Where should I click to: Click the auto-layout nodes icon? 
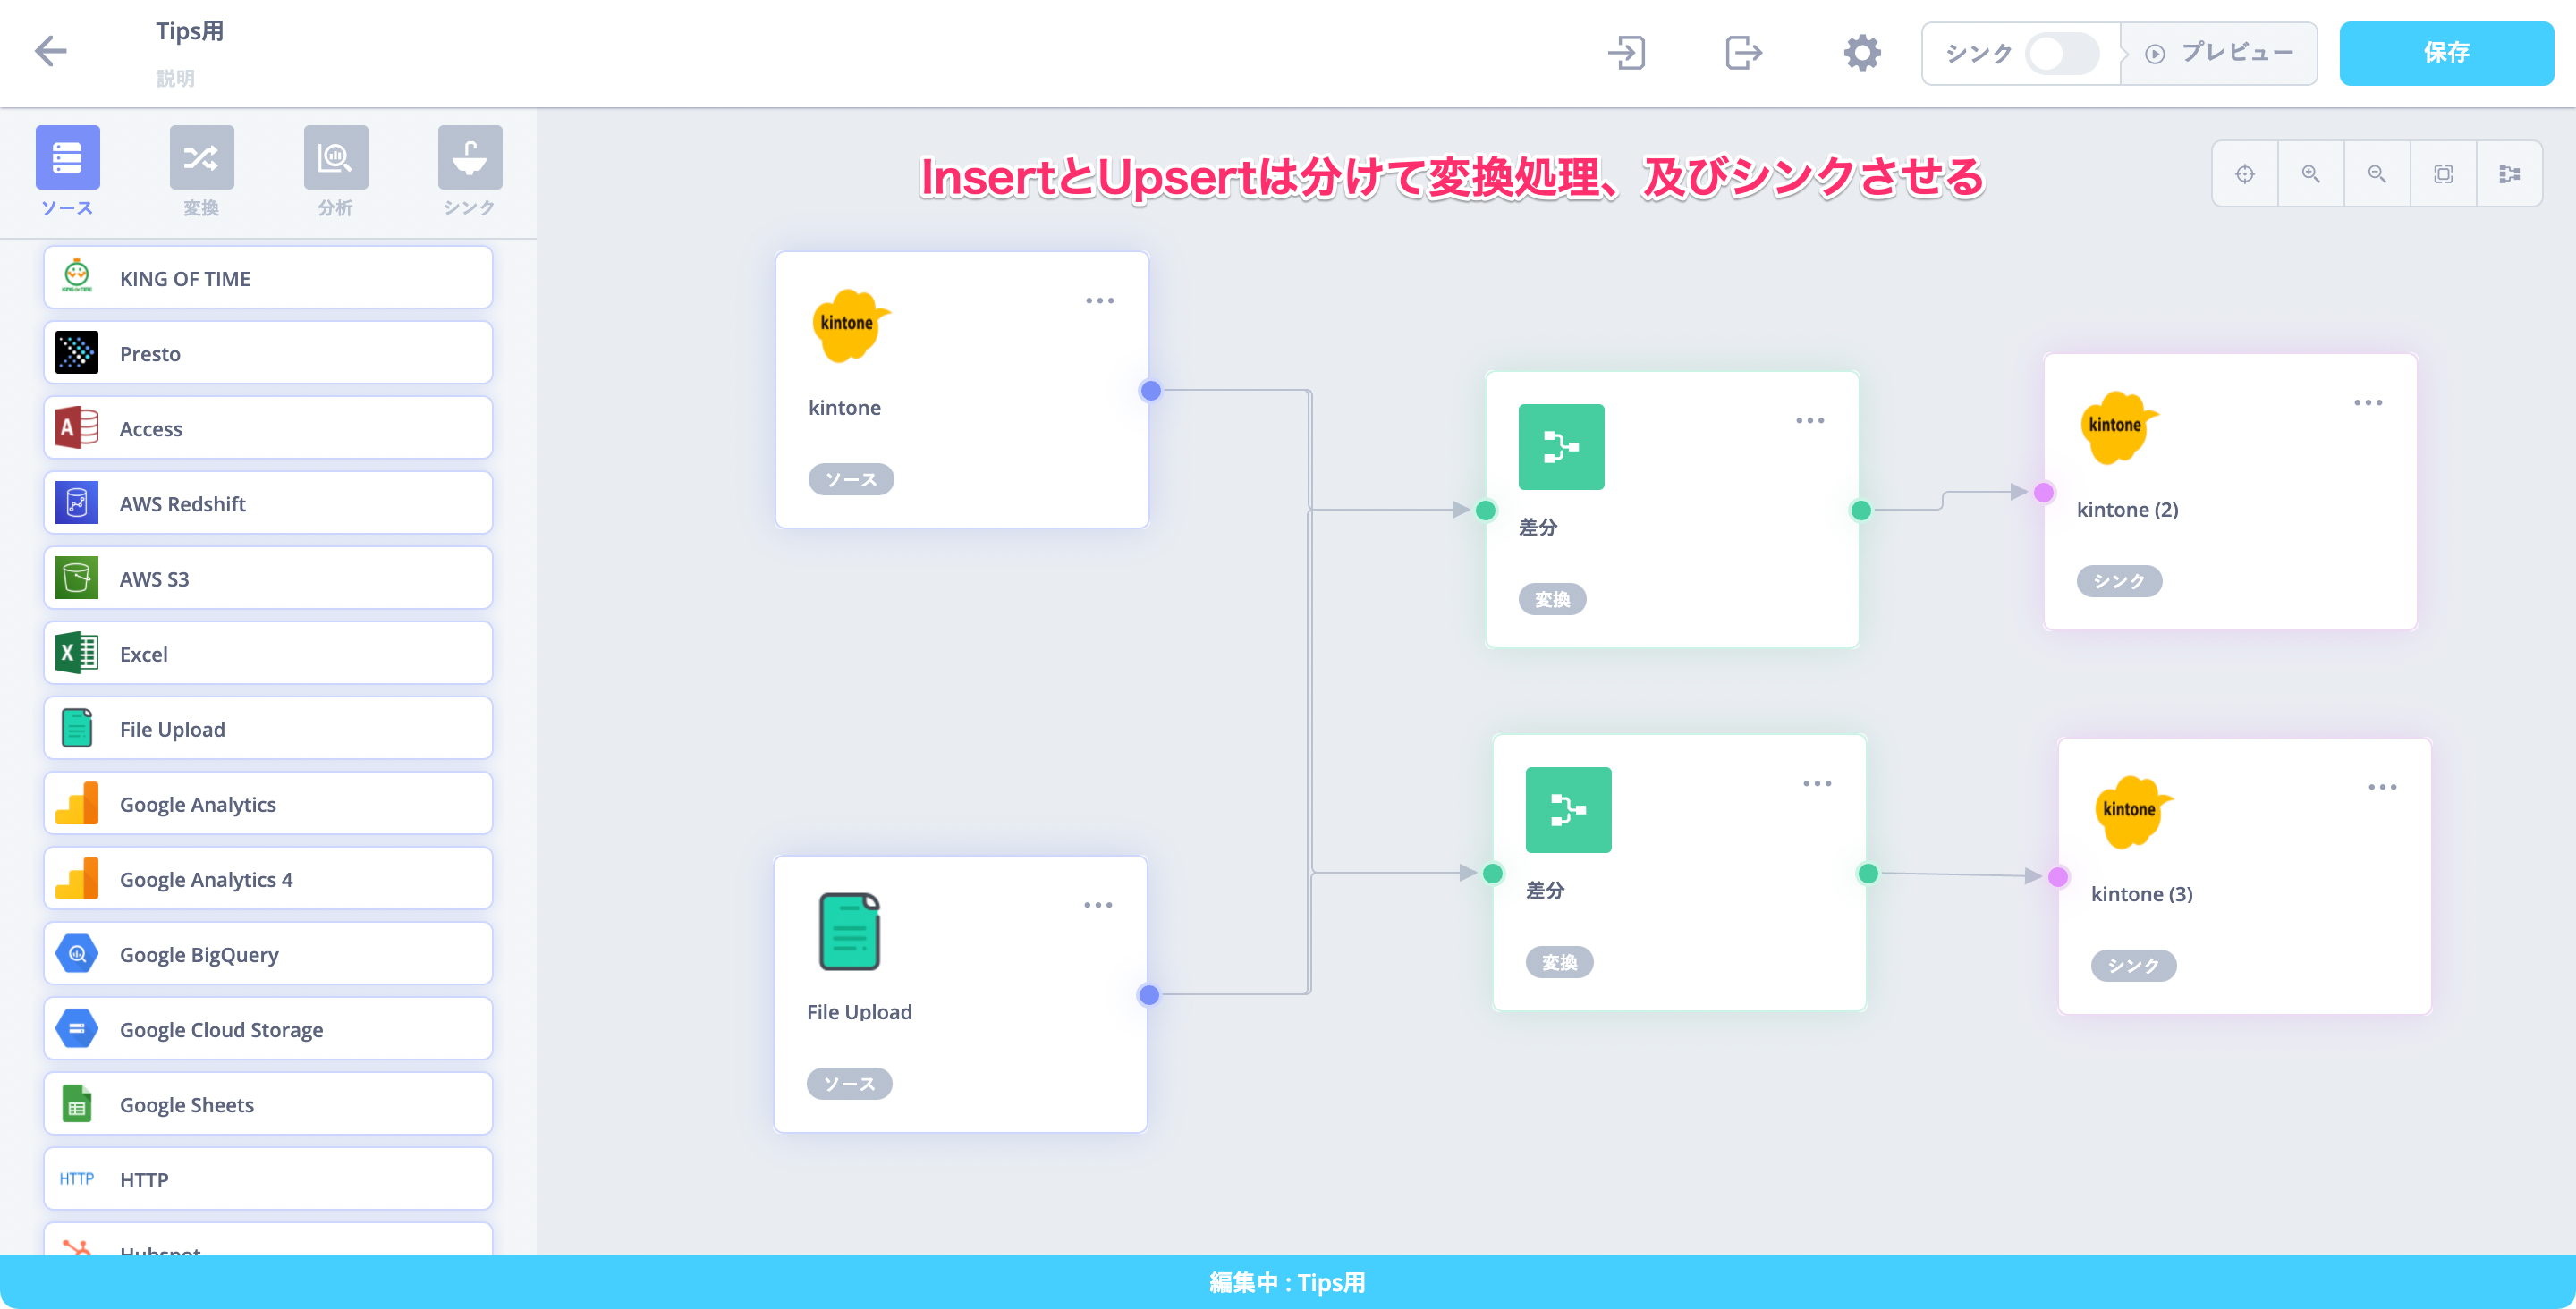click(x=2509, y=174)
